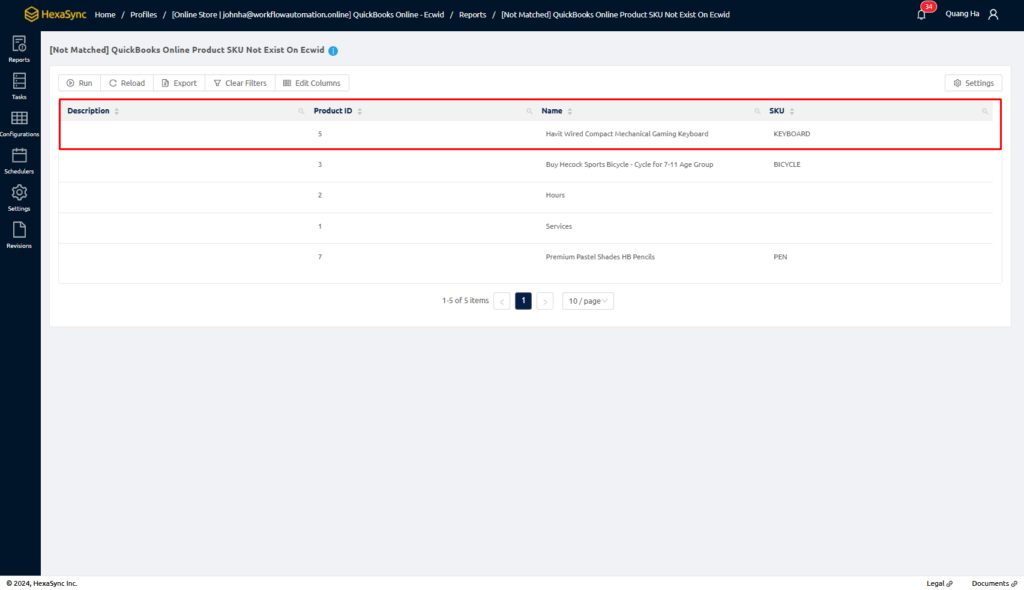Open Reports in the sidebar
The image size is (1024, 590).
pos(19,50)
